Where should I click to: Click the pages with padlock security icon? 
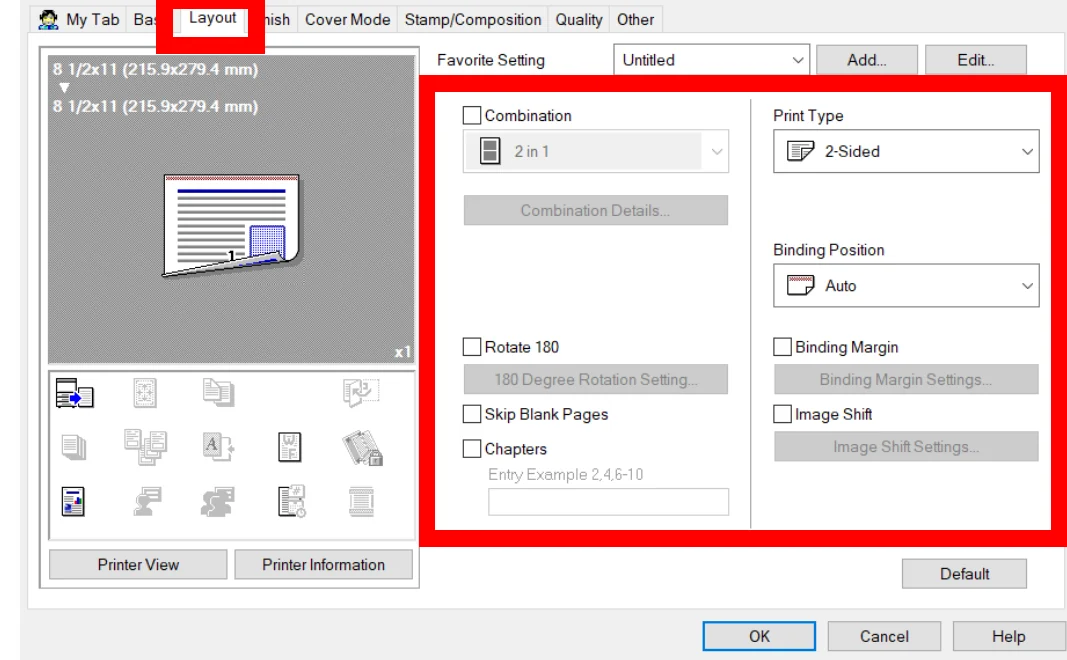[362, 448]
